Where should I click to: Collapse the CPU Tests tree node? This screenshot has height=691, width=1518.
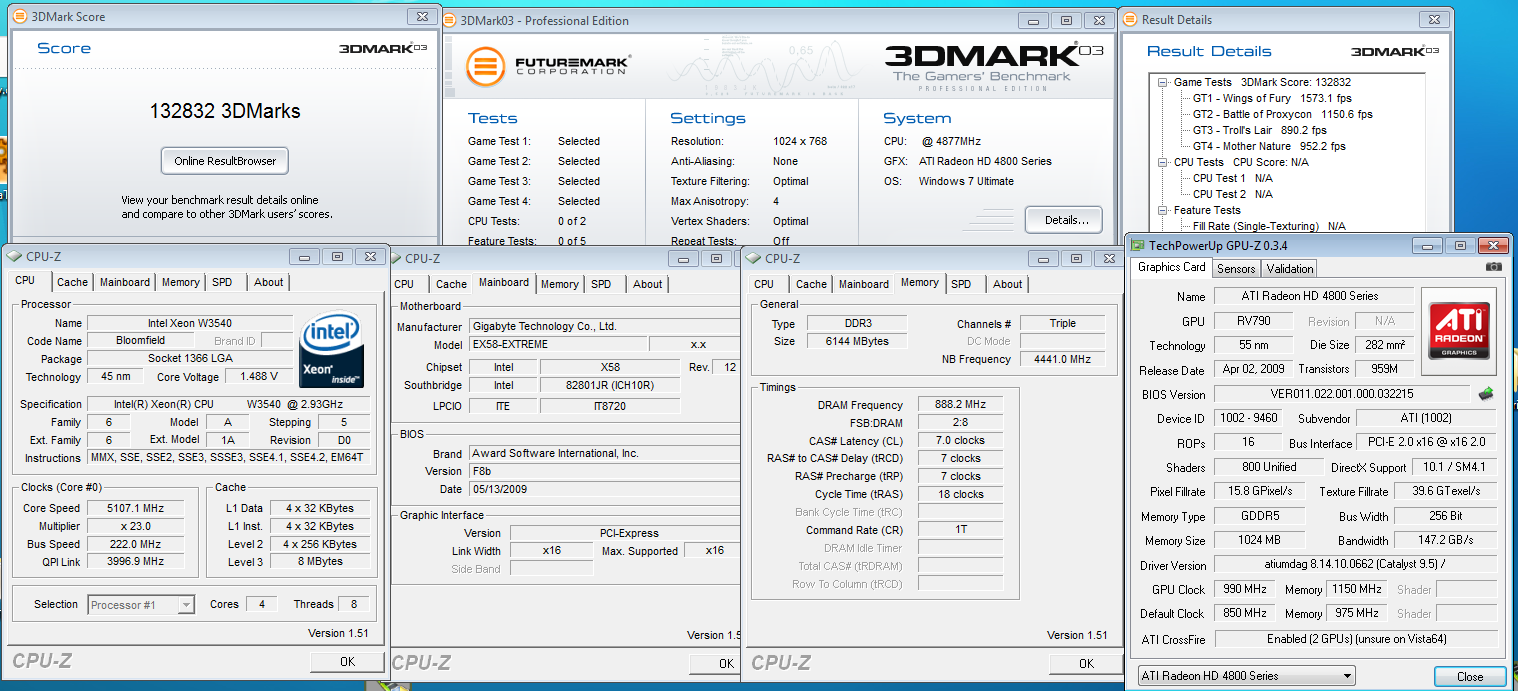pos(1164,162)
